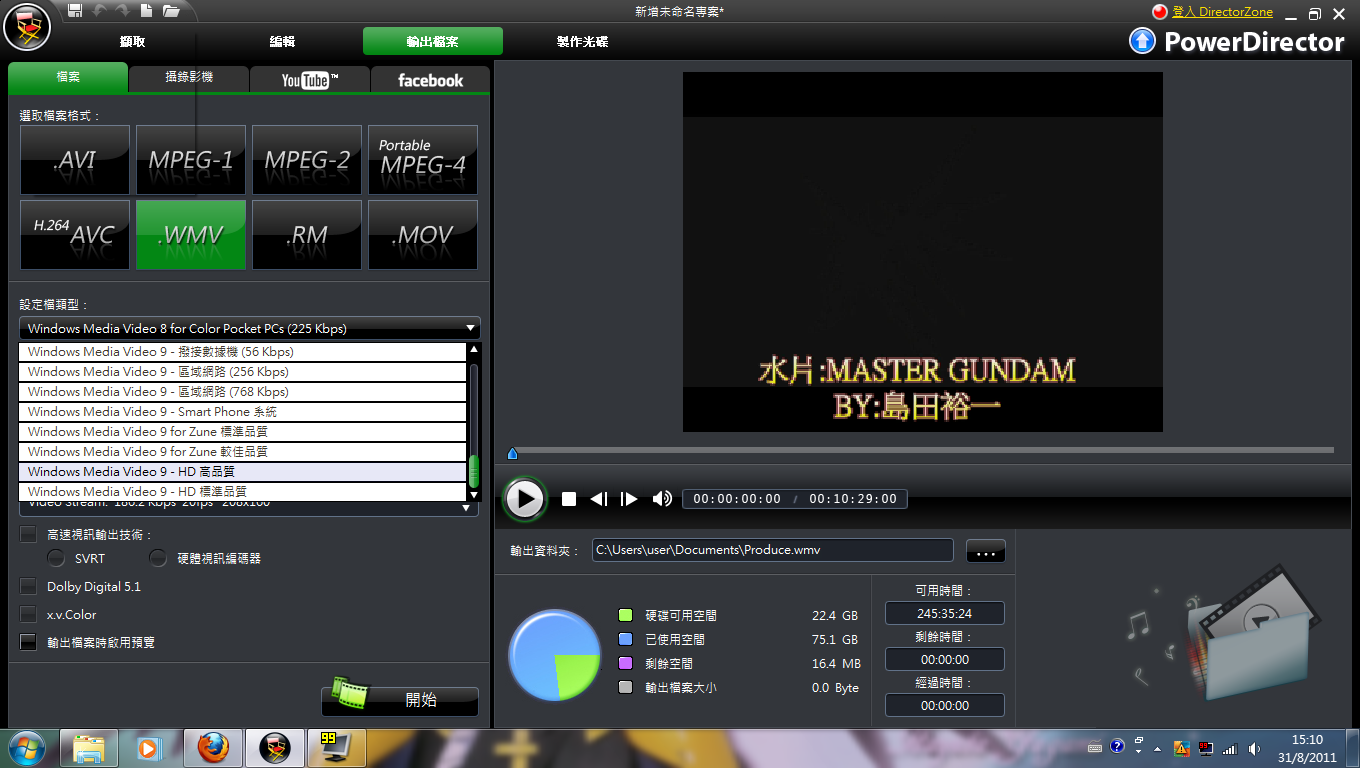
Task: Select the .AVI file format icon
Action: click(x=75, y=160)
